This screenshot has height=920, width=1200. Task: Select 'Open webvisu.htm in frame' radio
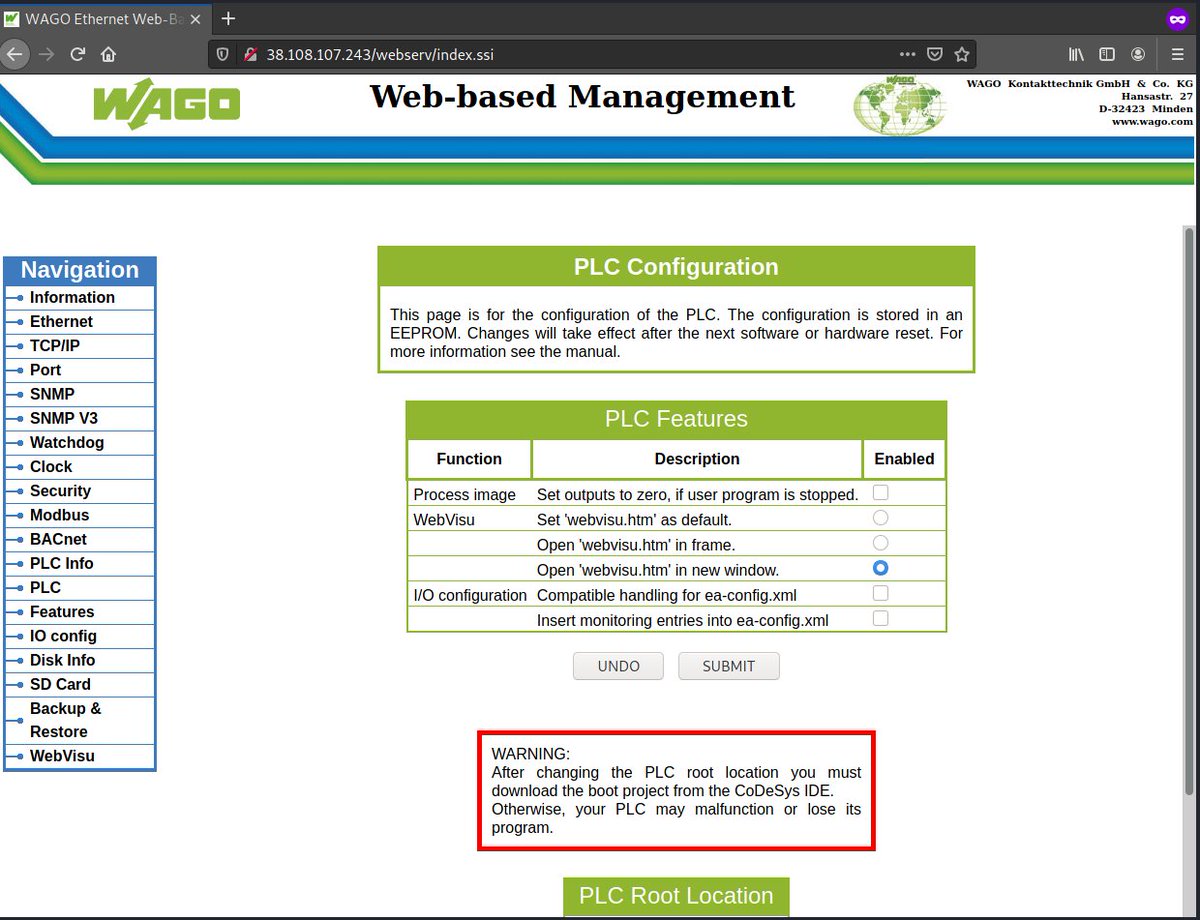point(880,543)
